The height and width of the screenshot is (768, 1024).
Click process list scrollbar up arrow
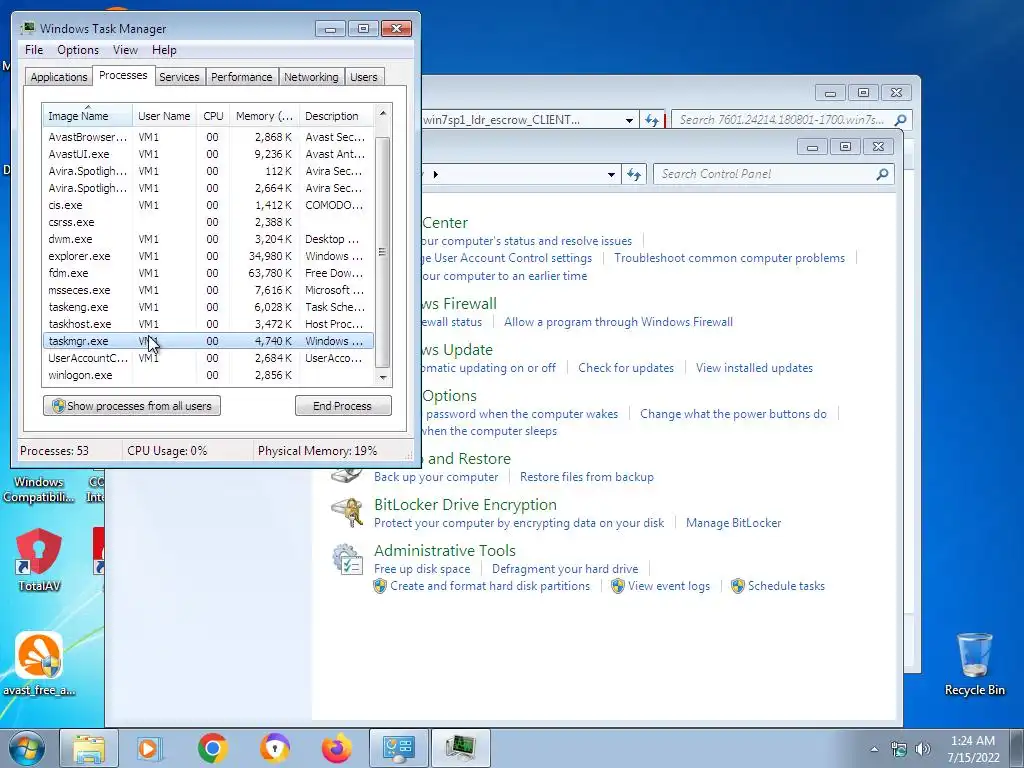383,114
